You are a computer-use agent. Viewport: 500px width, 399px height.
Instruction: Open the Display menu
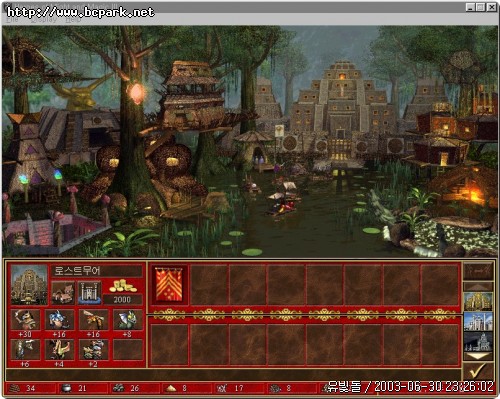tap(43, 20)
